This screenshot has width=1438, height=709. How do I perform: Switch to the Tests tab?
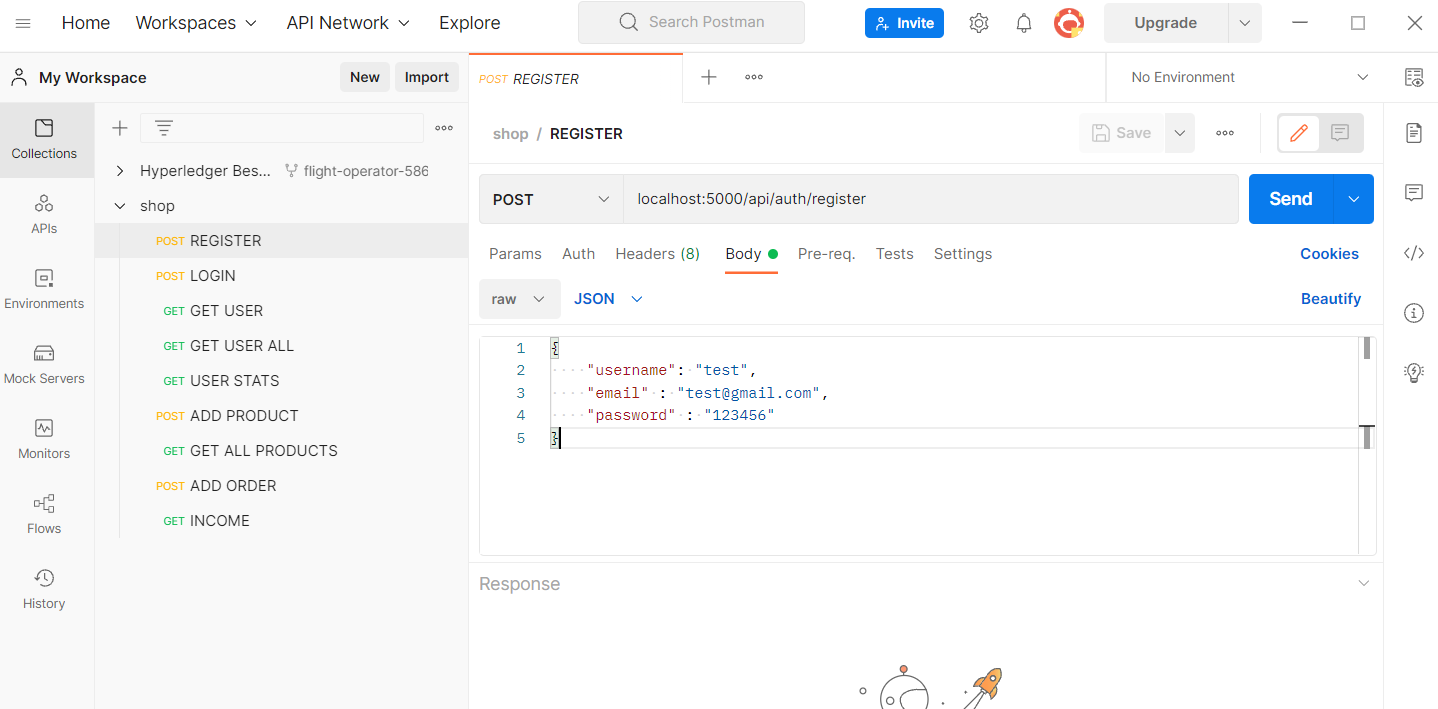click(894, 254)
